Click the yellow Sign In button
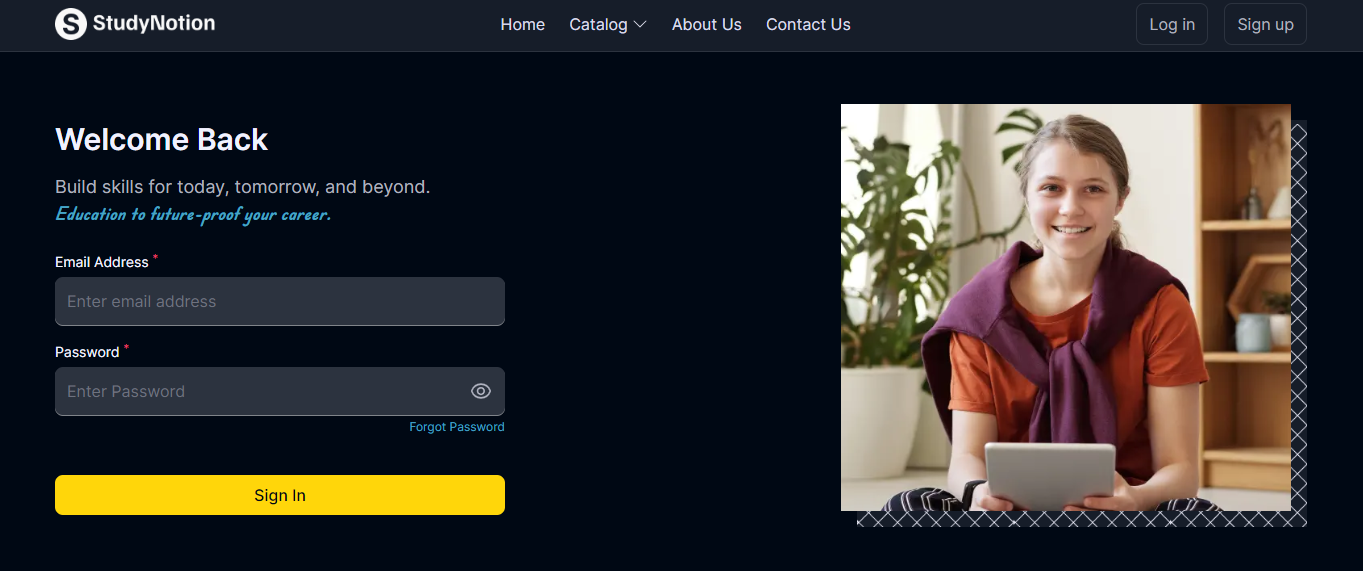Screen dimensions: 1363x571 pyautogui.click(x=280, y=495)
